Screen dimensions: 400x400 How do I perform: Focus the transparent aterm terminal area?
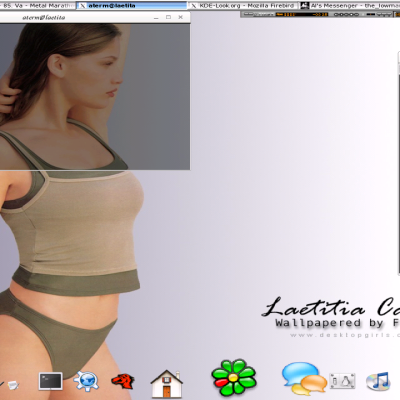click(95, 96)
